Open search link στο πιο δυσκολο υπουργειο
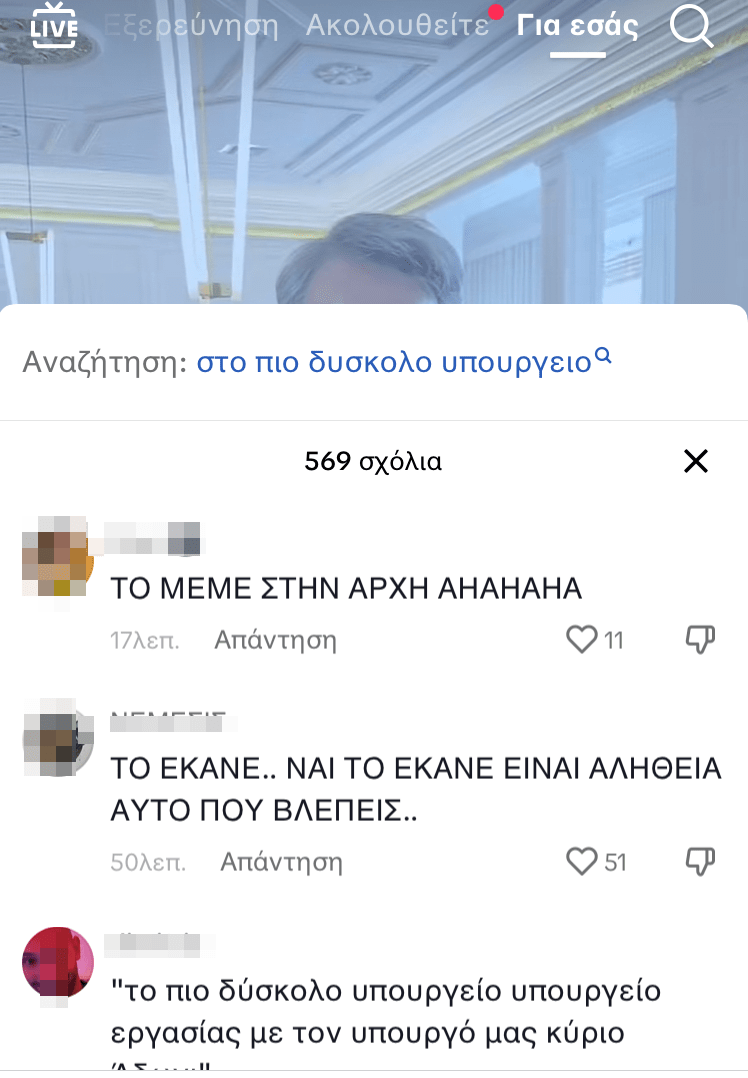Image resolution: width=748 pixels, height=1078 pixels. coord(394,362)
